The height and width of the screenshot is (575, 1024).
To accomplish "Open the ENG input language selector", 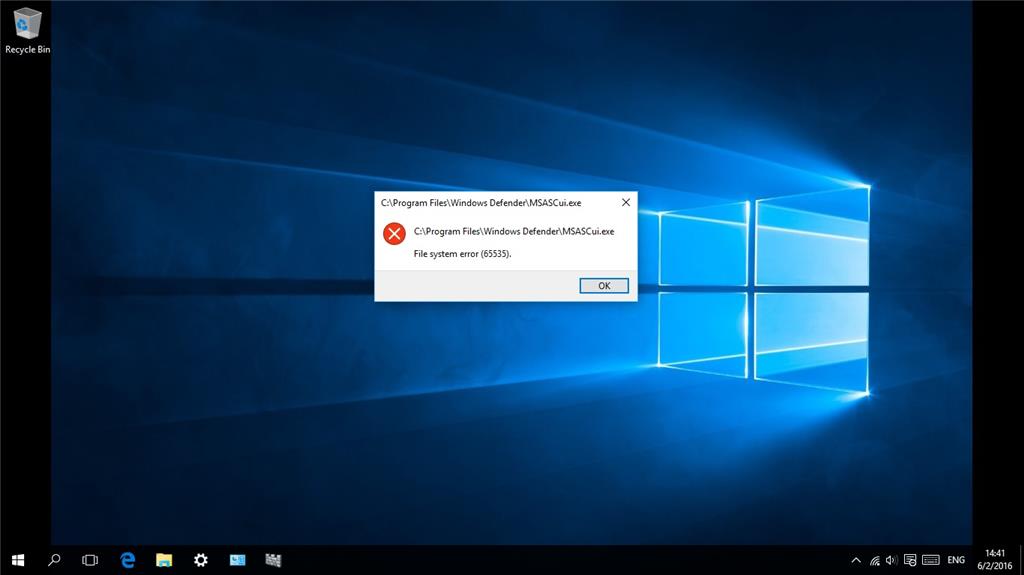I will click(956, 560).
